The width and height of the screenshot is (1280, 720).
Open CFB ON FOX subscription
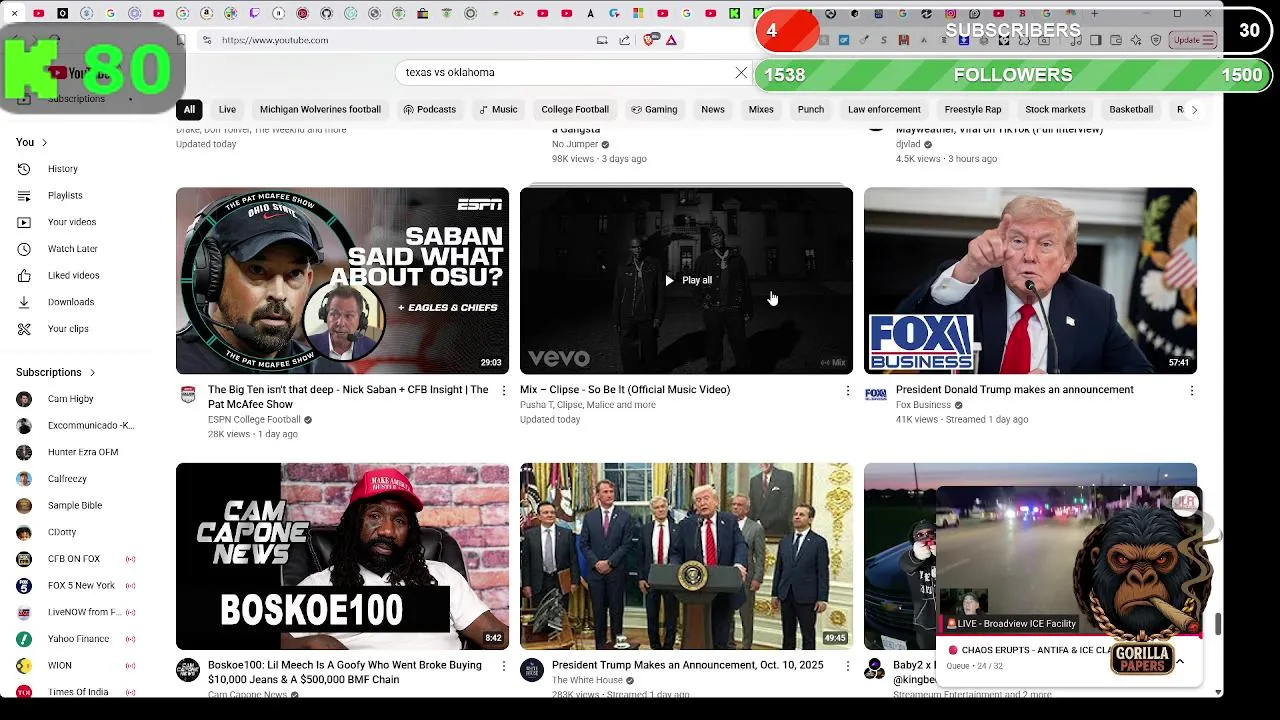[74, 559]
